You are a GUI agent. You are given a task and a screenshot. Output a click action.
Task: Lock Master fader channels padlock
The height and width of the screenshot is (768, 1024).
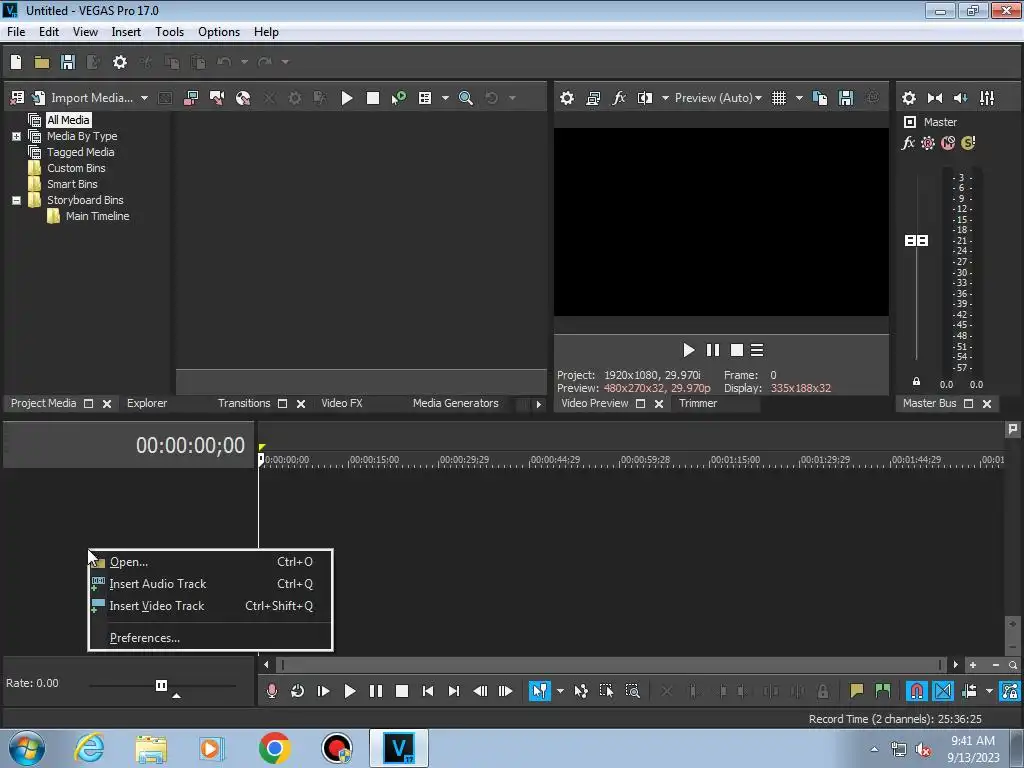[x=916, y=381]
